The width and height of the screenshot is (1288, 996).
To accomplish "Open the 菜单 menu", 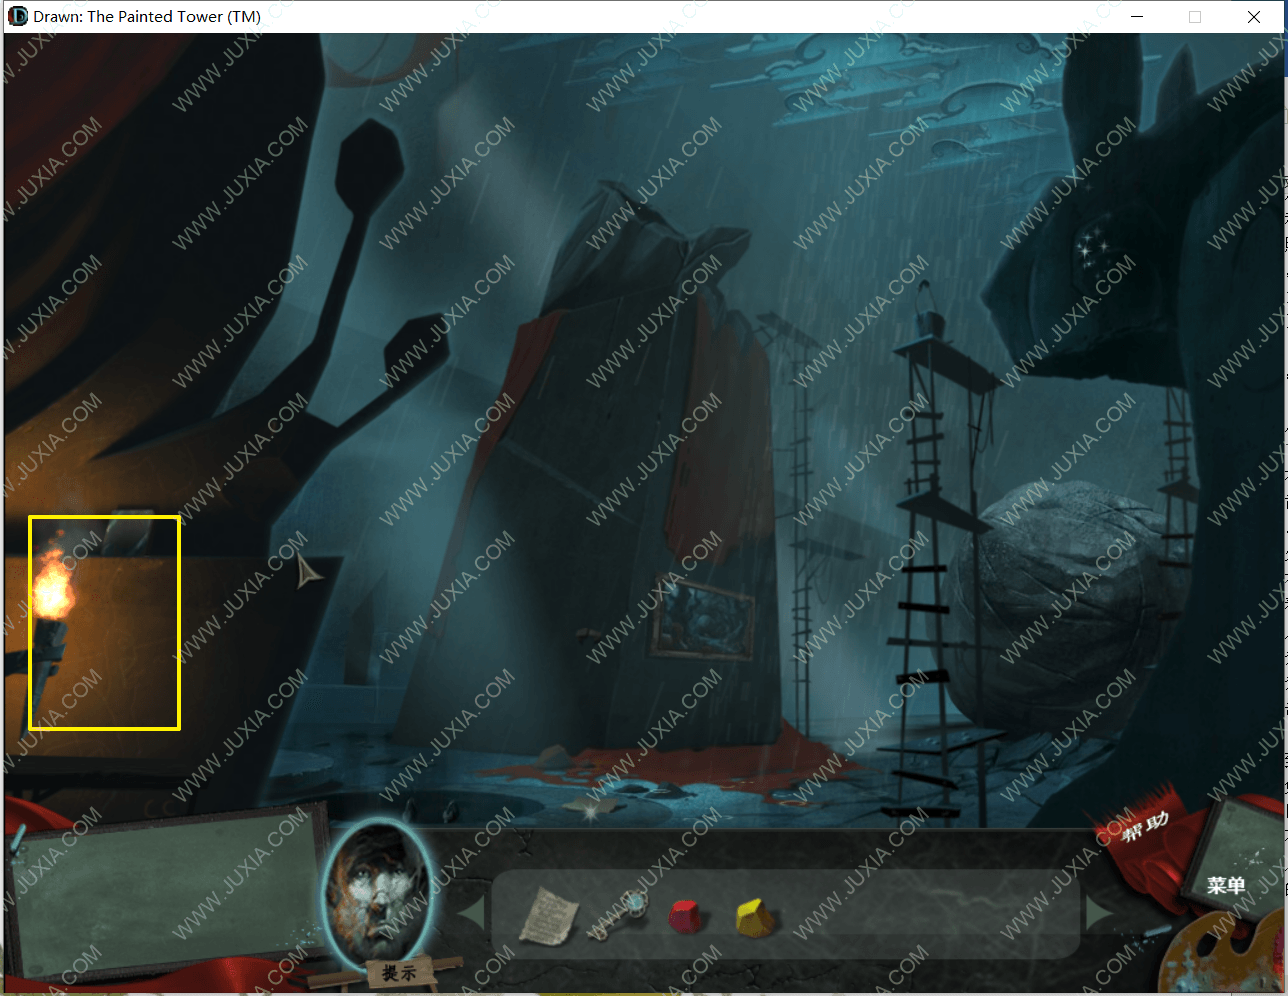I will point(1226,885).
